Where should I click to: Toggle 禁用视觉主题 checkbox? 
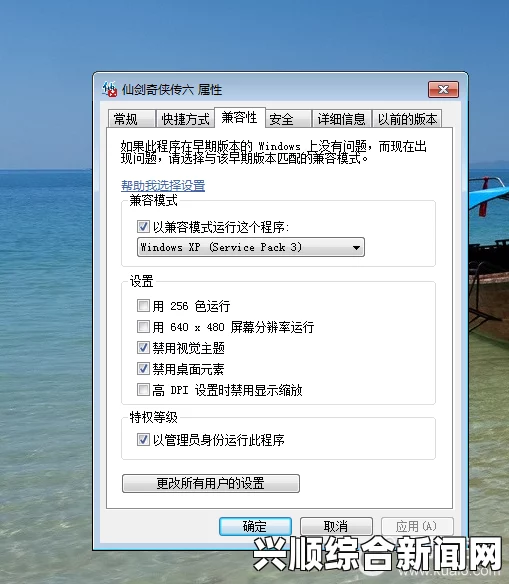coord(143,347)
